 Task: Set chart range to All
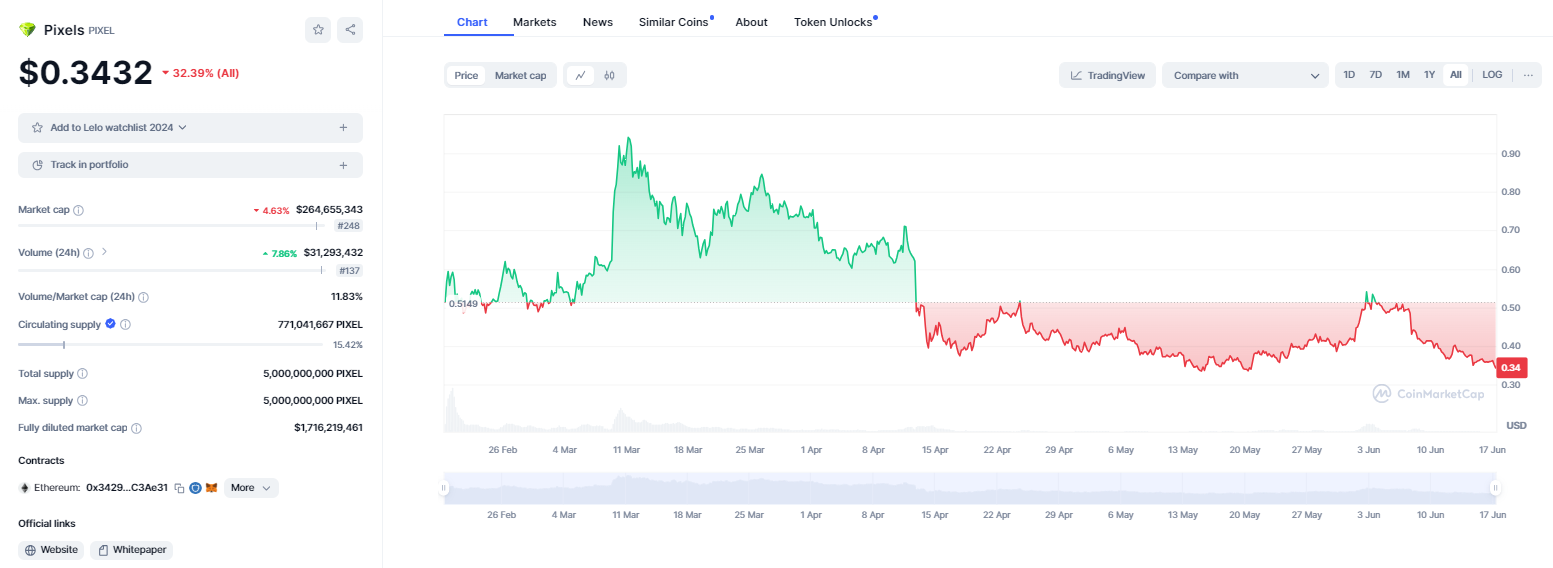pyautogui.click(x=1456, y=75)
